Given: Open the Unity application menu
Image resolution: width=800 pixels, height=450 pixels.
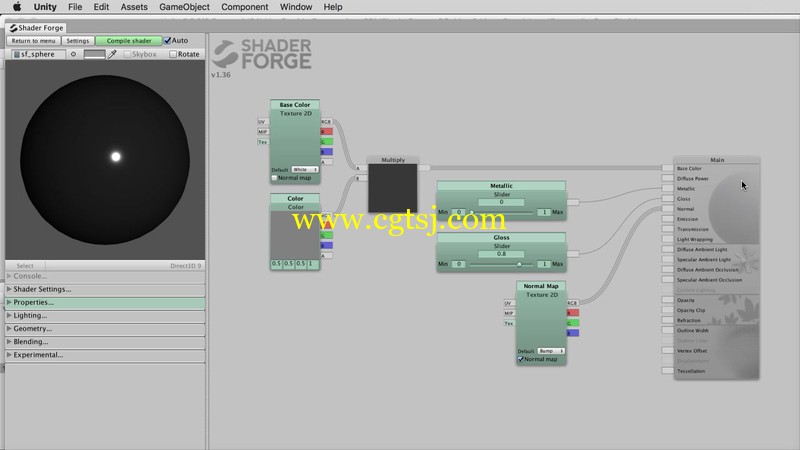Looking at the screenshot, I should (x=45, y=7).
